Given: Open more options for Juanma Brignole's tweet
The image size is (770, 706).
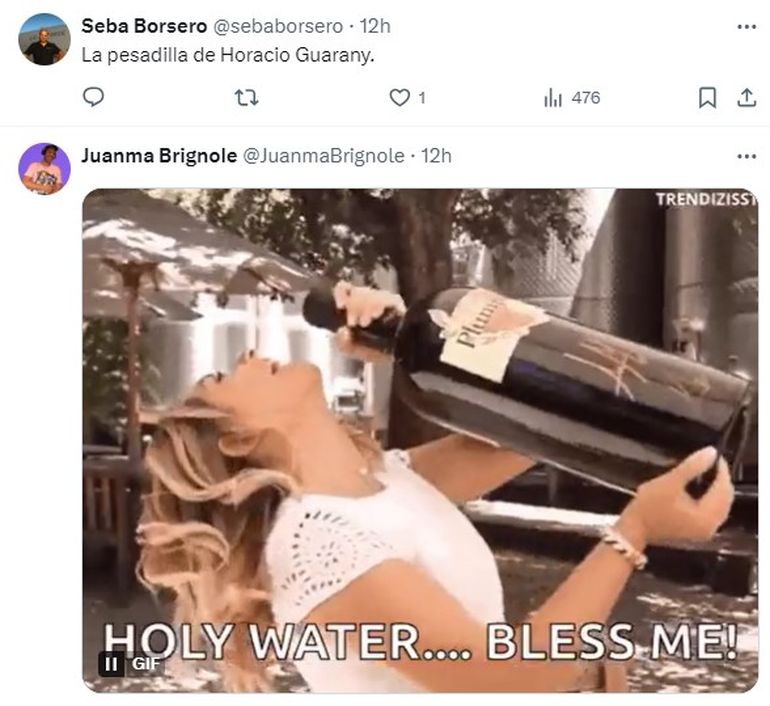Looking at the screenshot, I should point(746,156).
